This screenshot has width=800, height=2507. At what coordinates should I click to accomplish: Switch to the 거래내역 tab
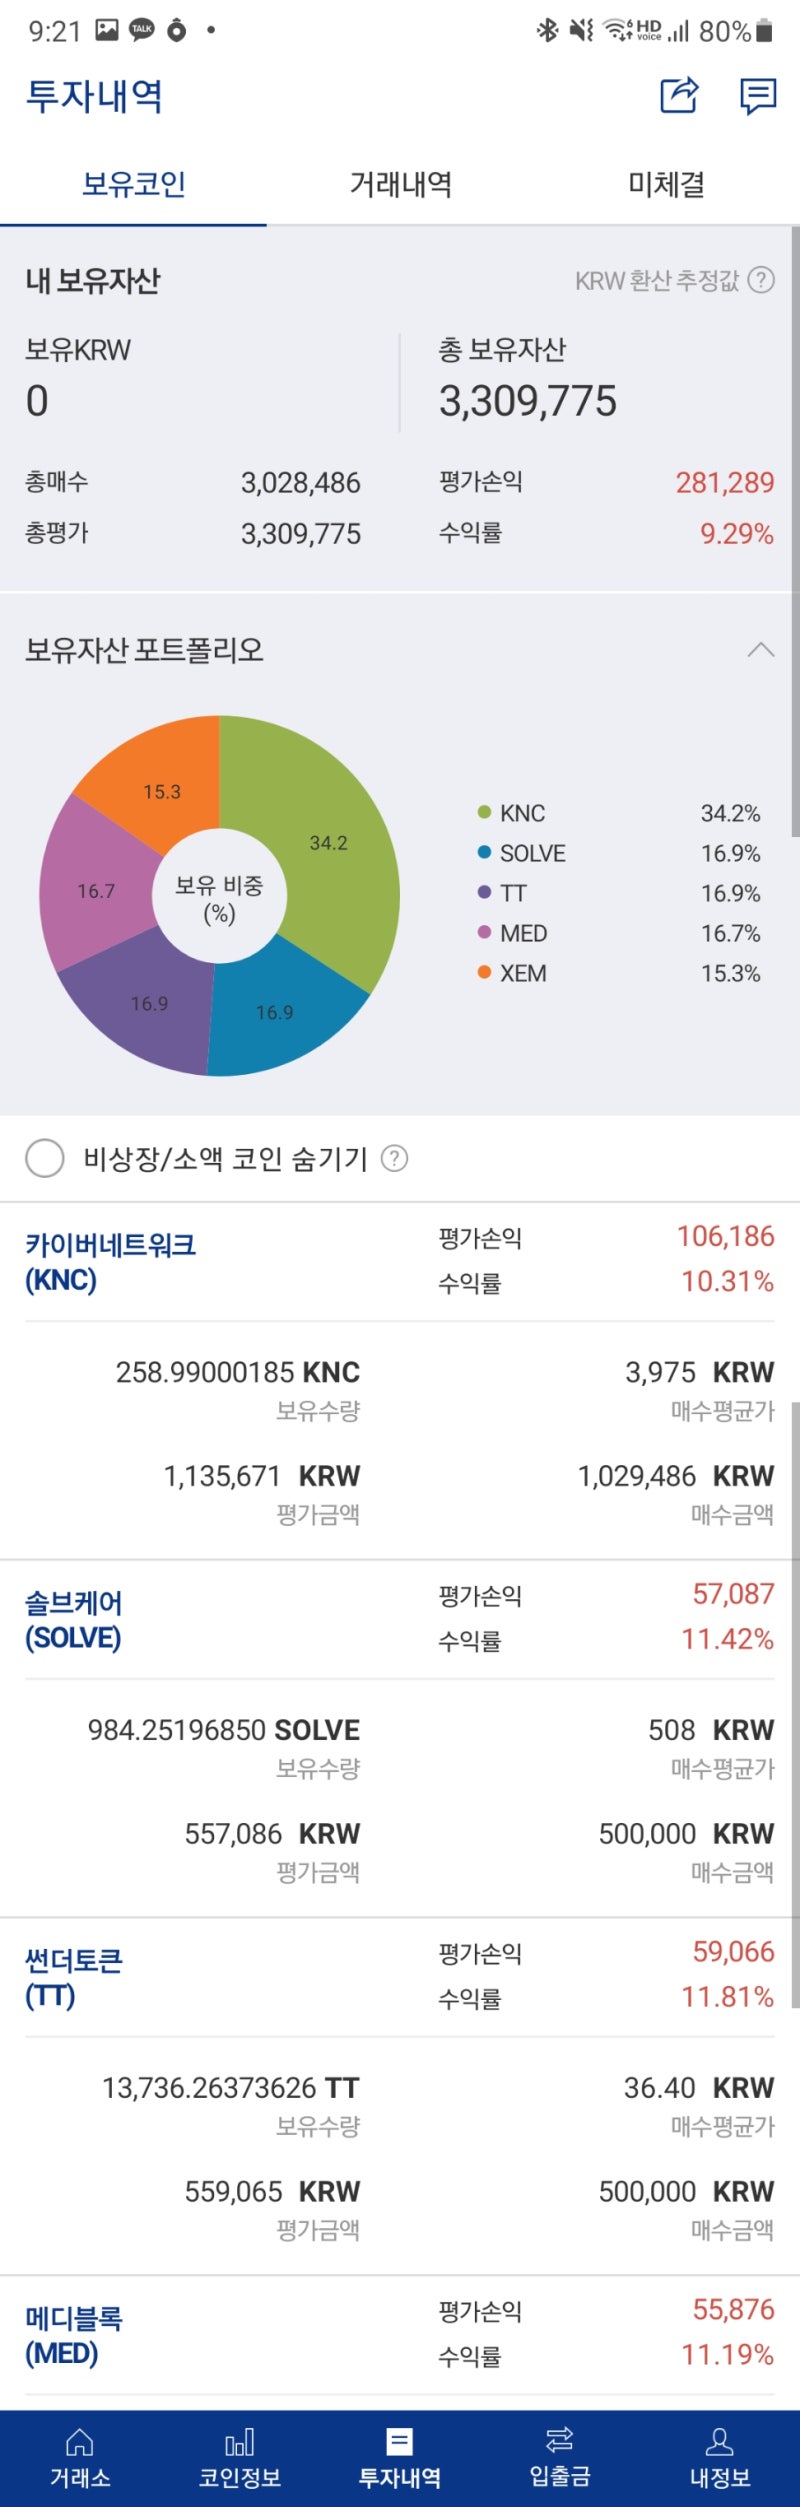pos(402,185)
